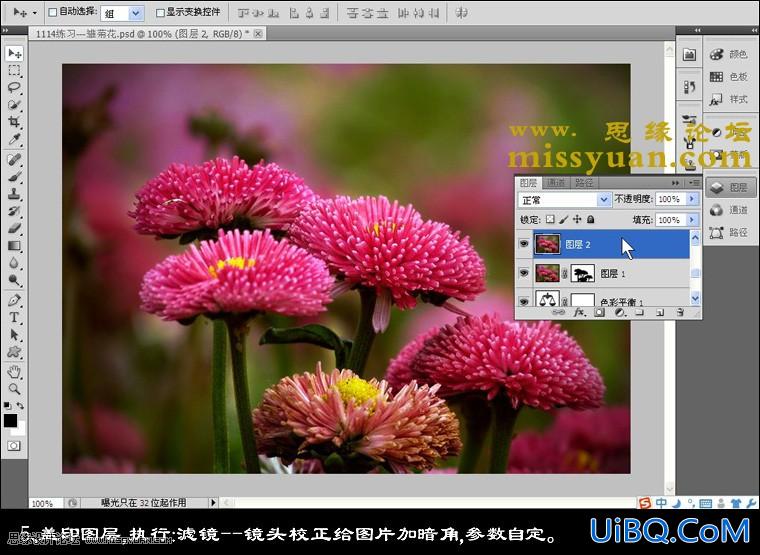
Task: Select the Pen tool
Action: [14, 300]
